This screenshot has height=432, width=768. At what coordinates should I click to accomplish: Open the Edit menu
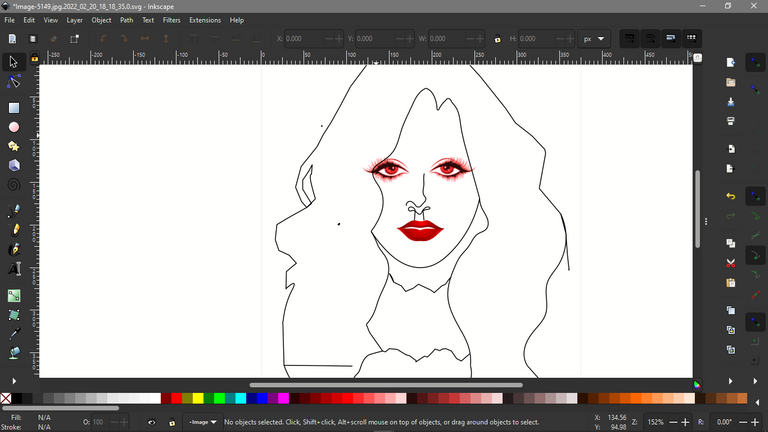(x=29, y=20)
